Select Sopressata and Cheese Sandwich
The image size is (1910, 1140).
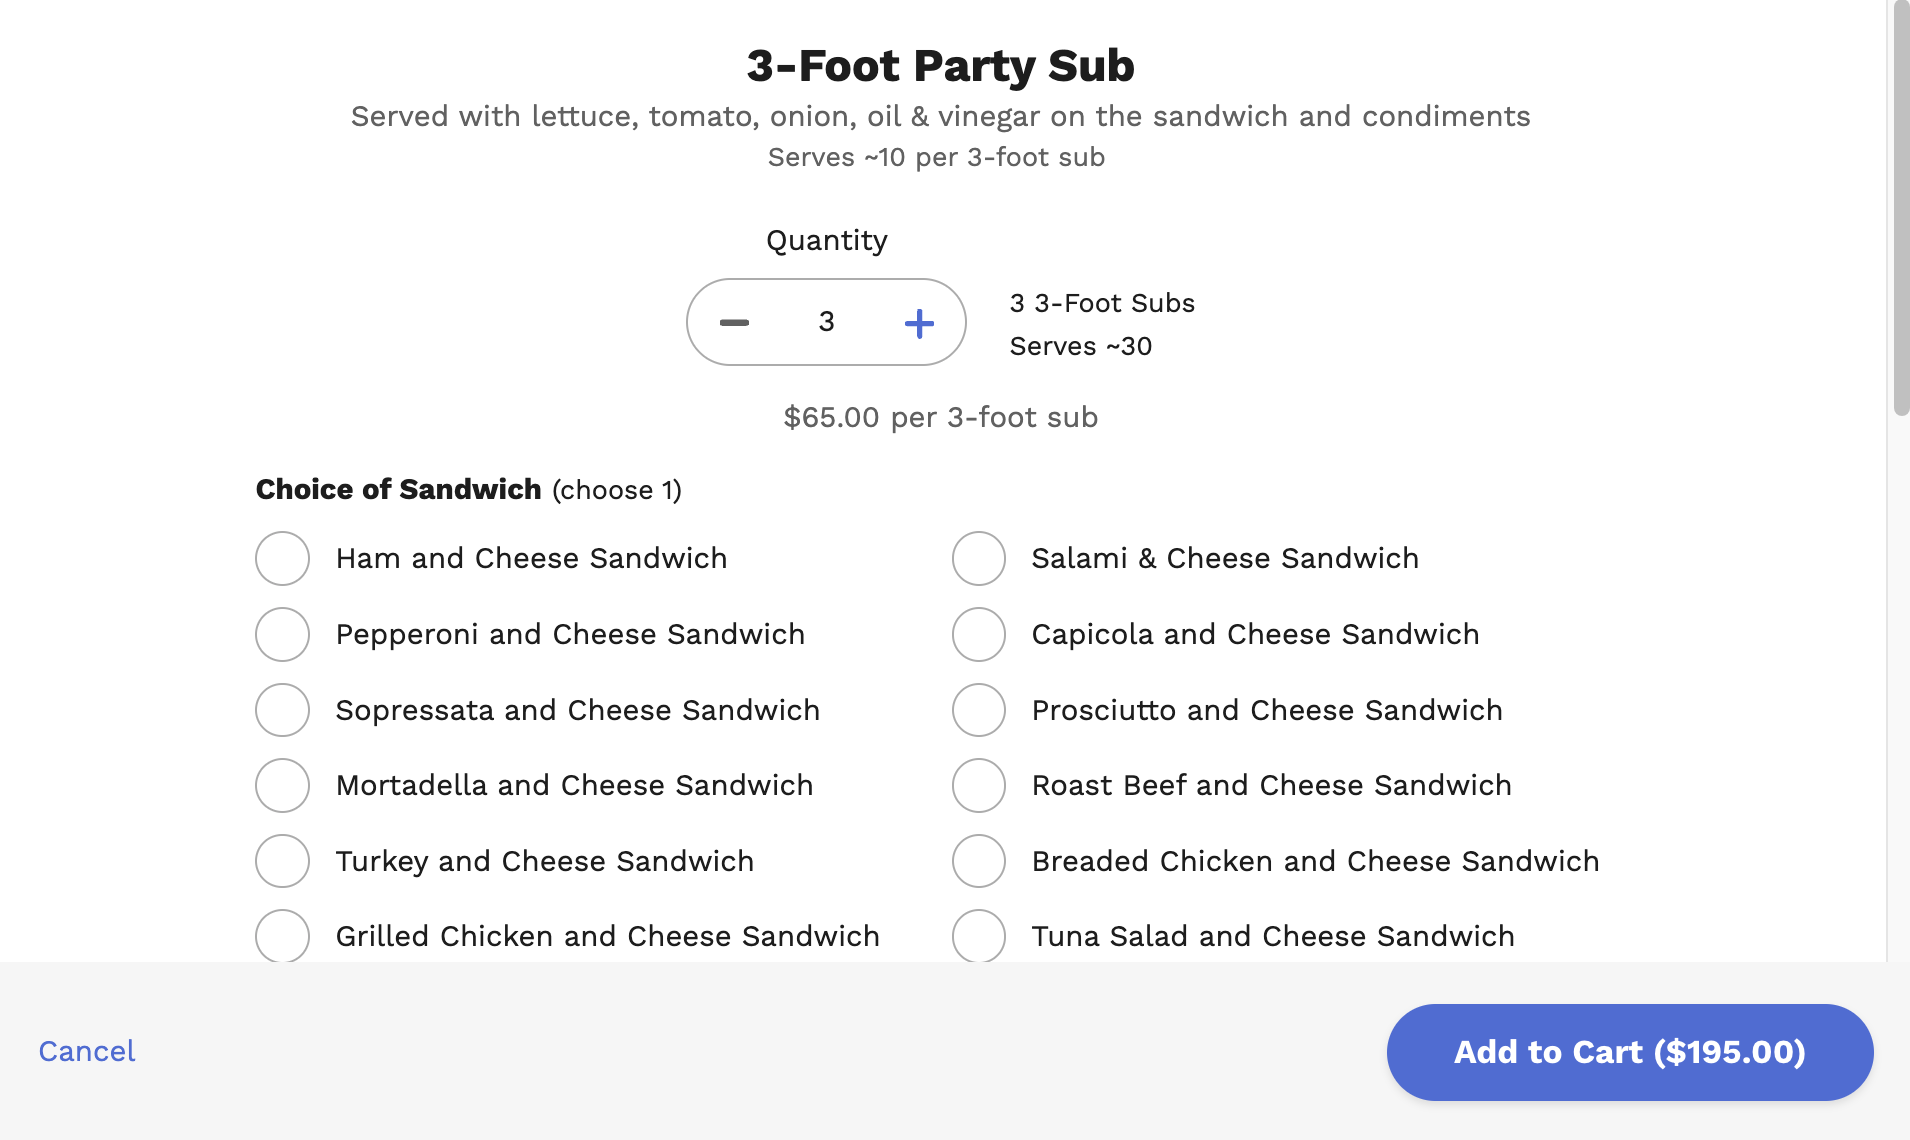282,710
